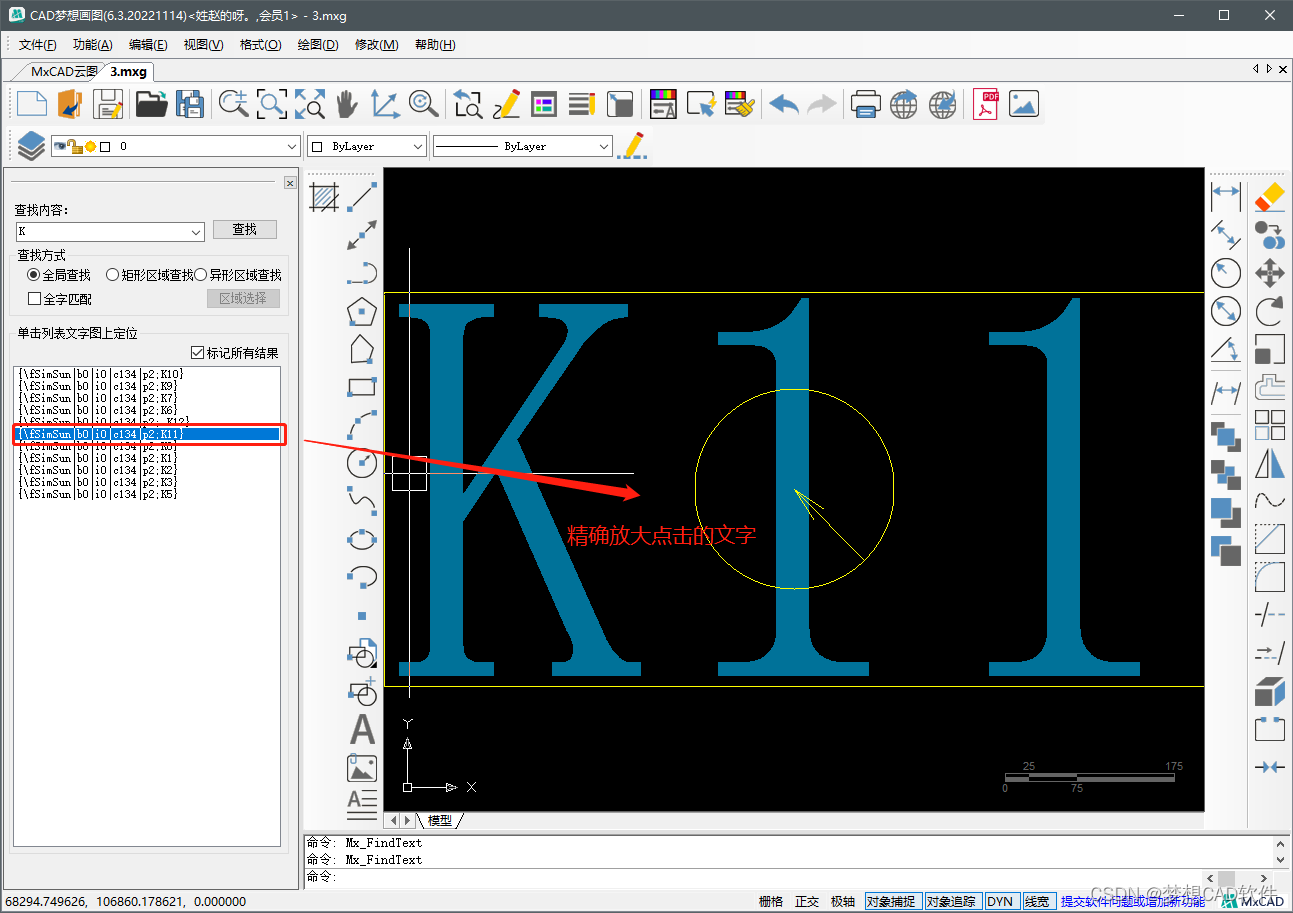Close the find text panel

point(290,183)
